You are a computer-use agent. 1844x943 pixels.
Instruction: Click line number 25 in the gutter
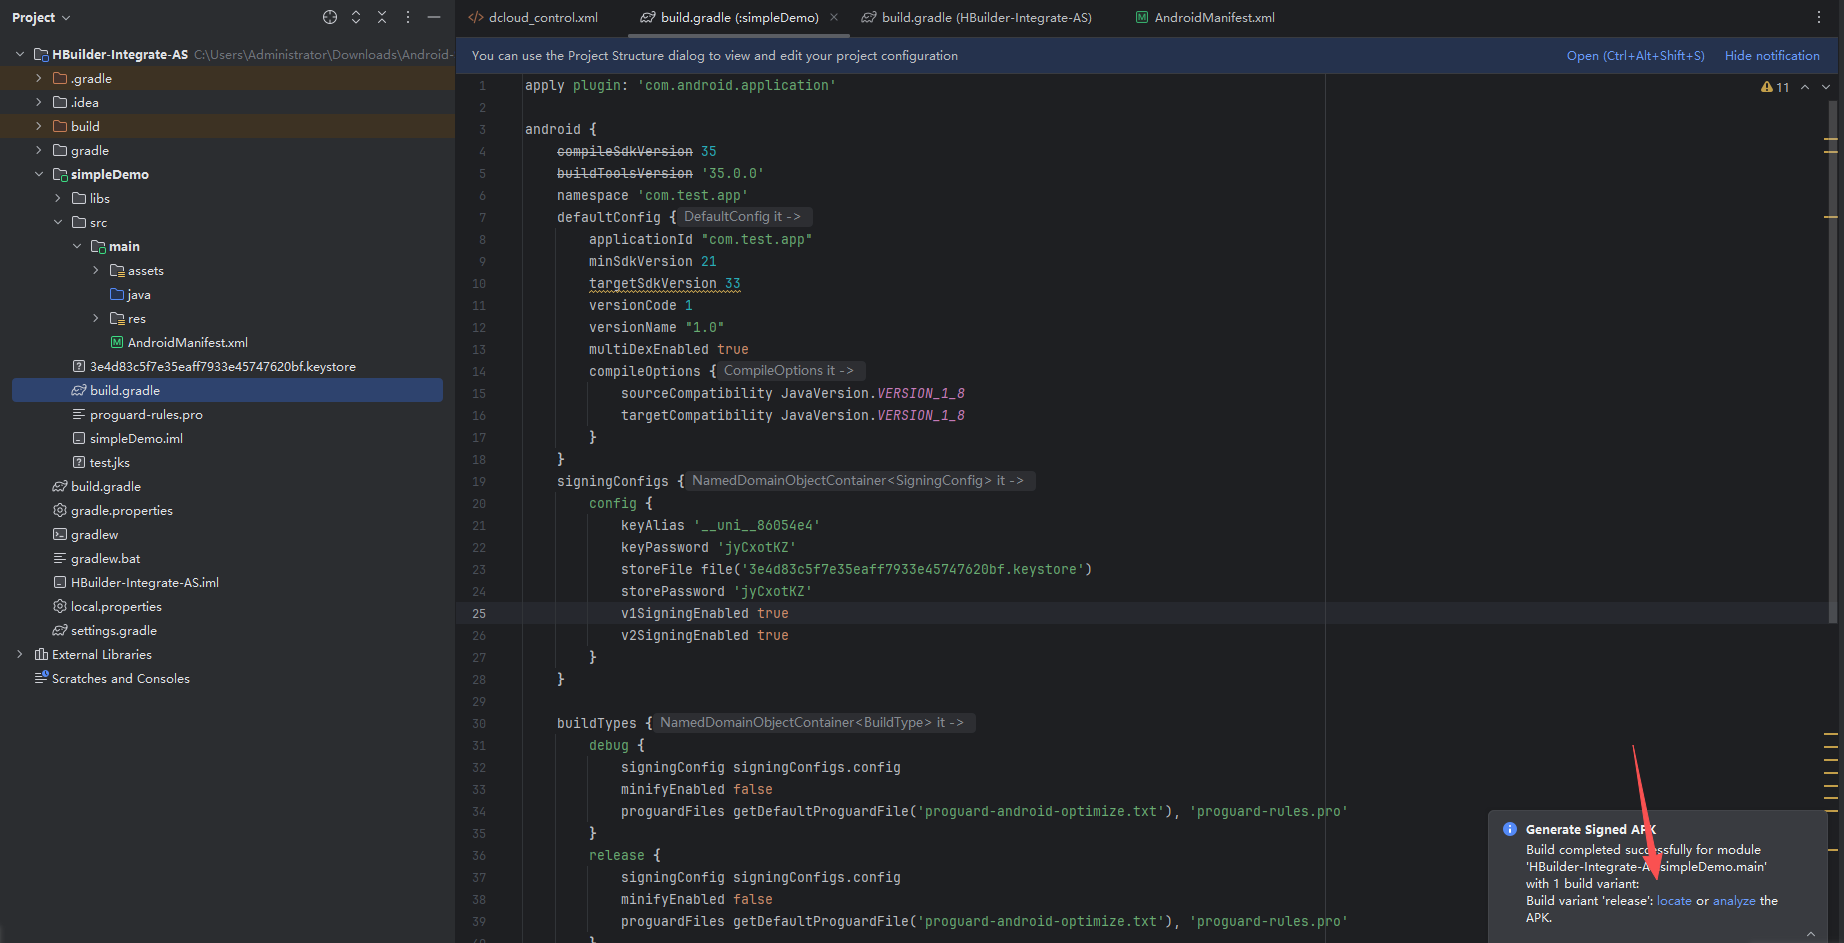tap(479, 613)
